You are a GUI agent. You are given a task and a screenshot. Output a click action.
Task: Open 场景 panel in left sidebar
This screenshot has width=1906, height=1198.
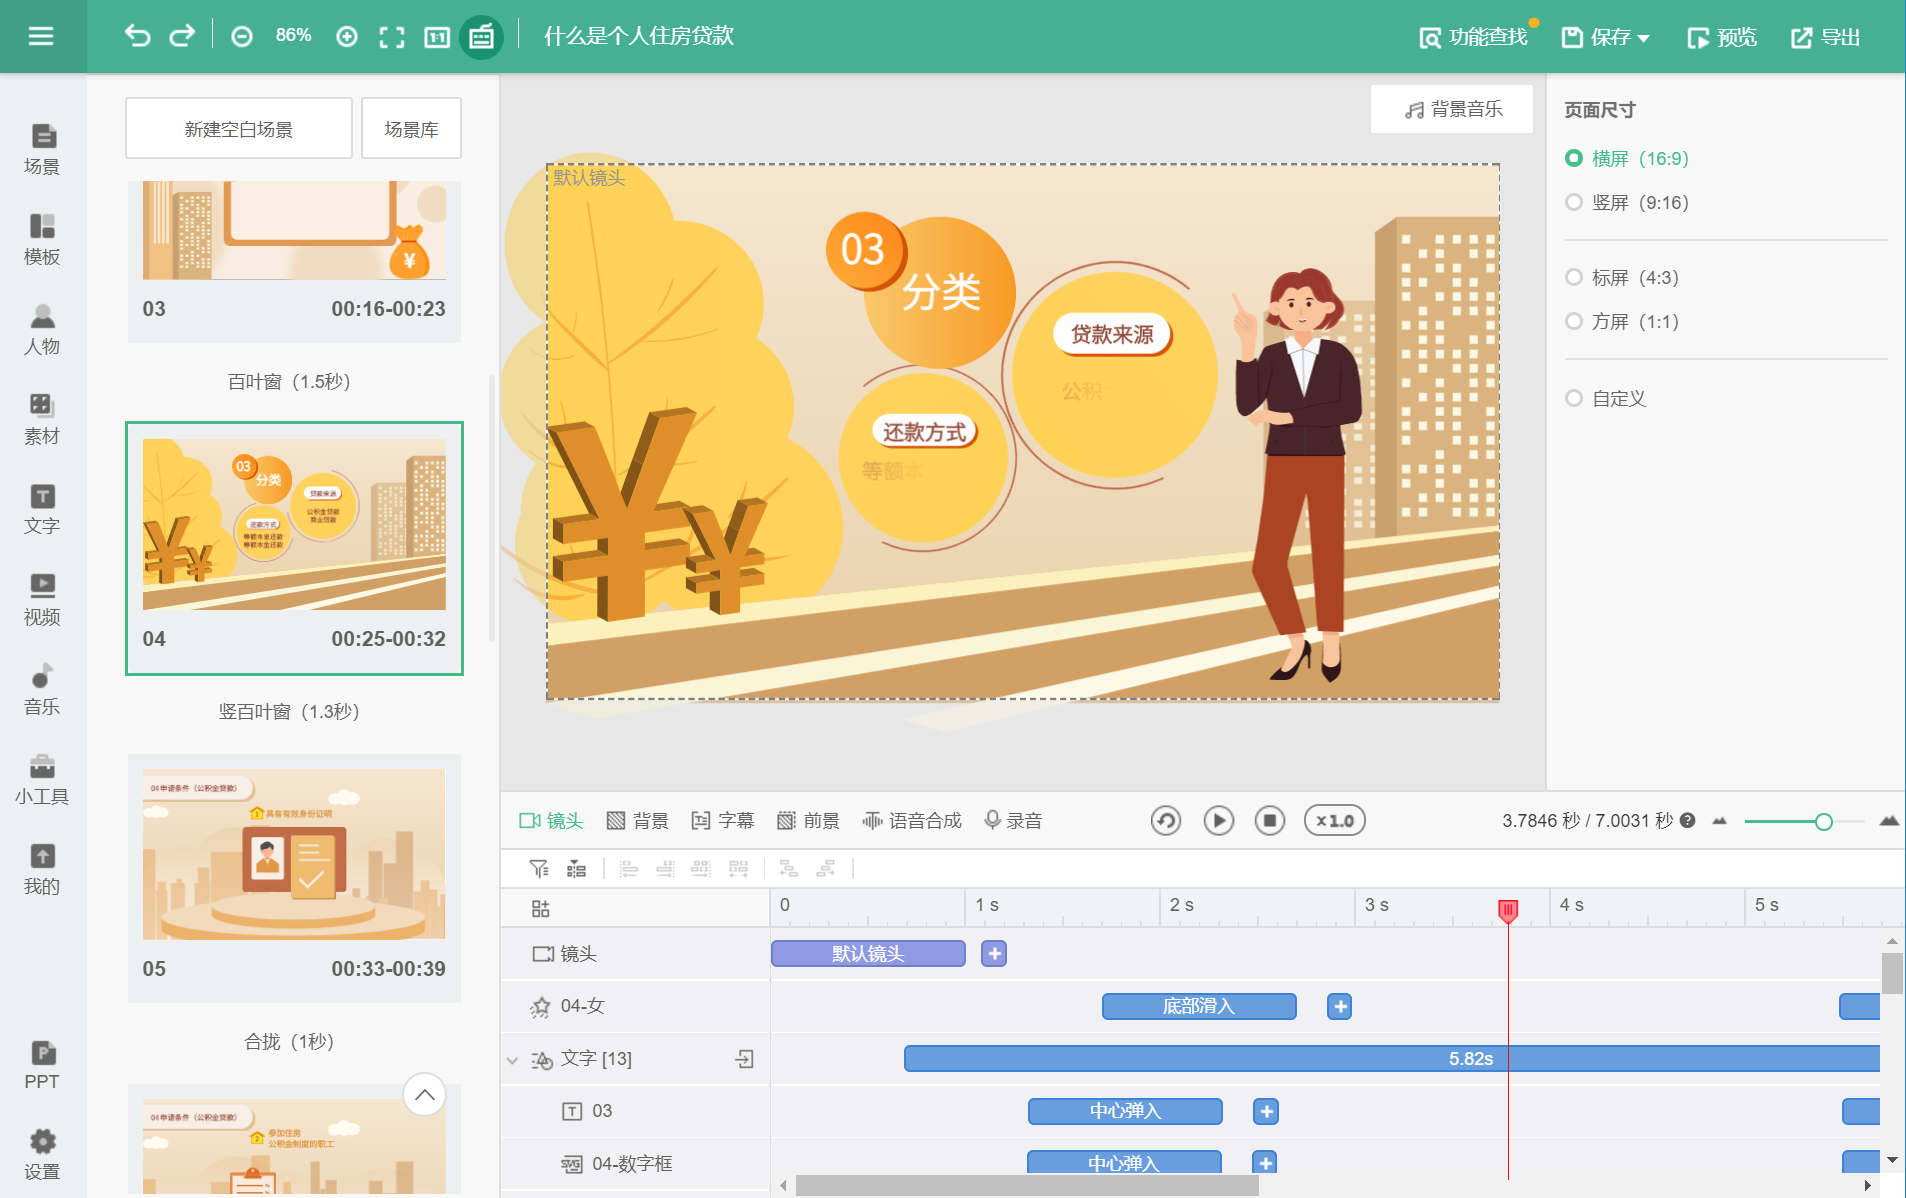coord(42,149)
